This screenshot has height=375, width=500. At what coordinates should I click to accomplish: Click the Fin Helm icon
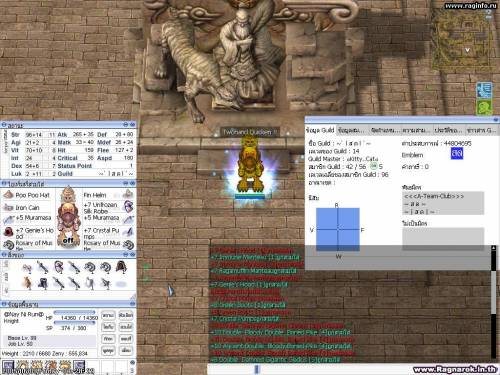coord(129,194)
